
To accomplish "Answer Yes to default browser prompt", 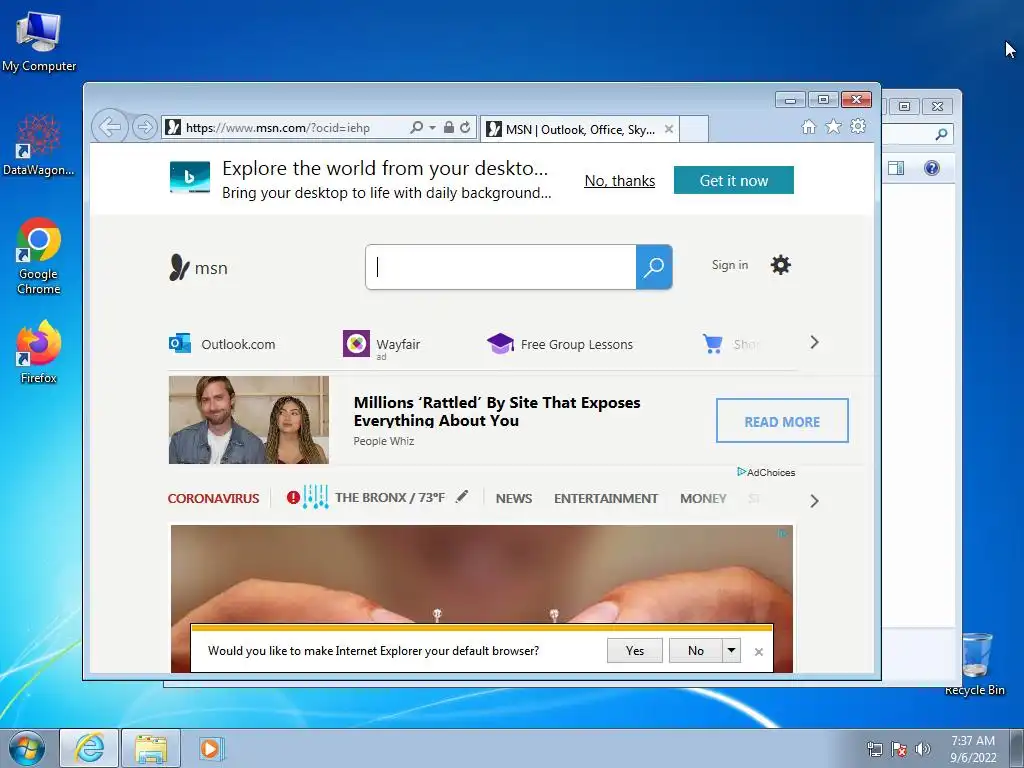I will point(635,650).
